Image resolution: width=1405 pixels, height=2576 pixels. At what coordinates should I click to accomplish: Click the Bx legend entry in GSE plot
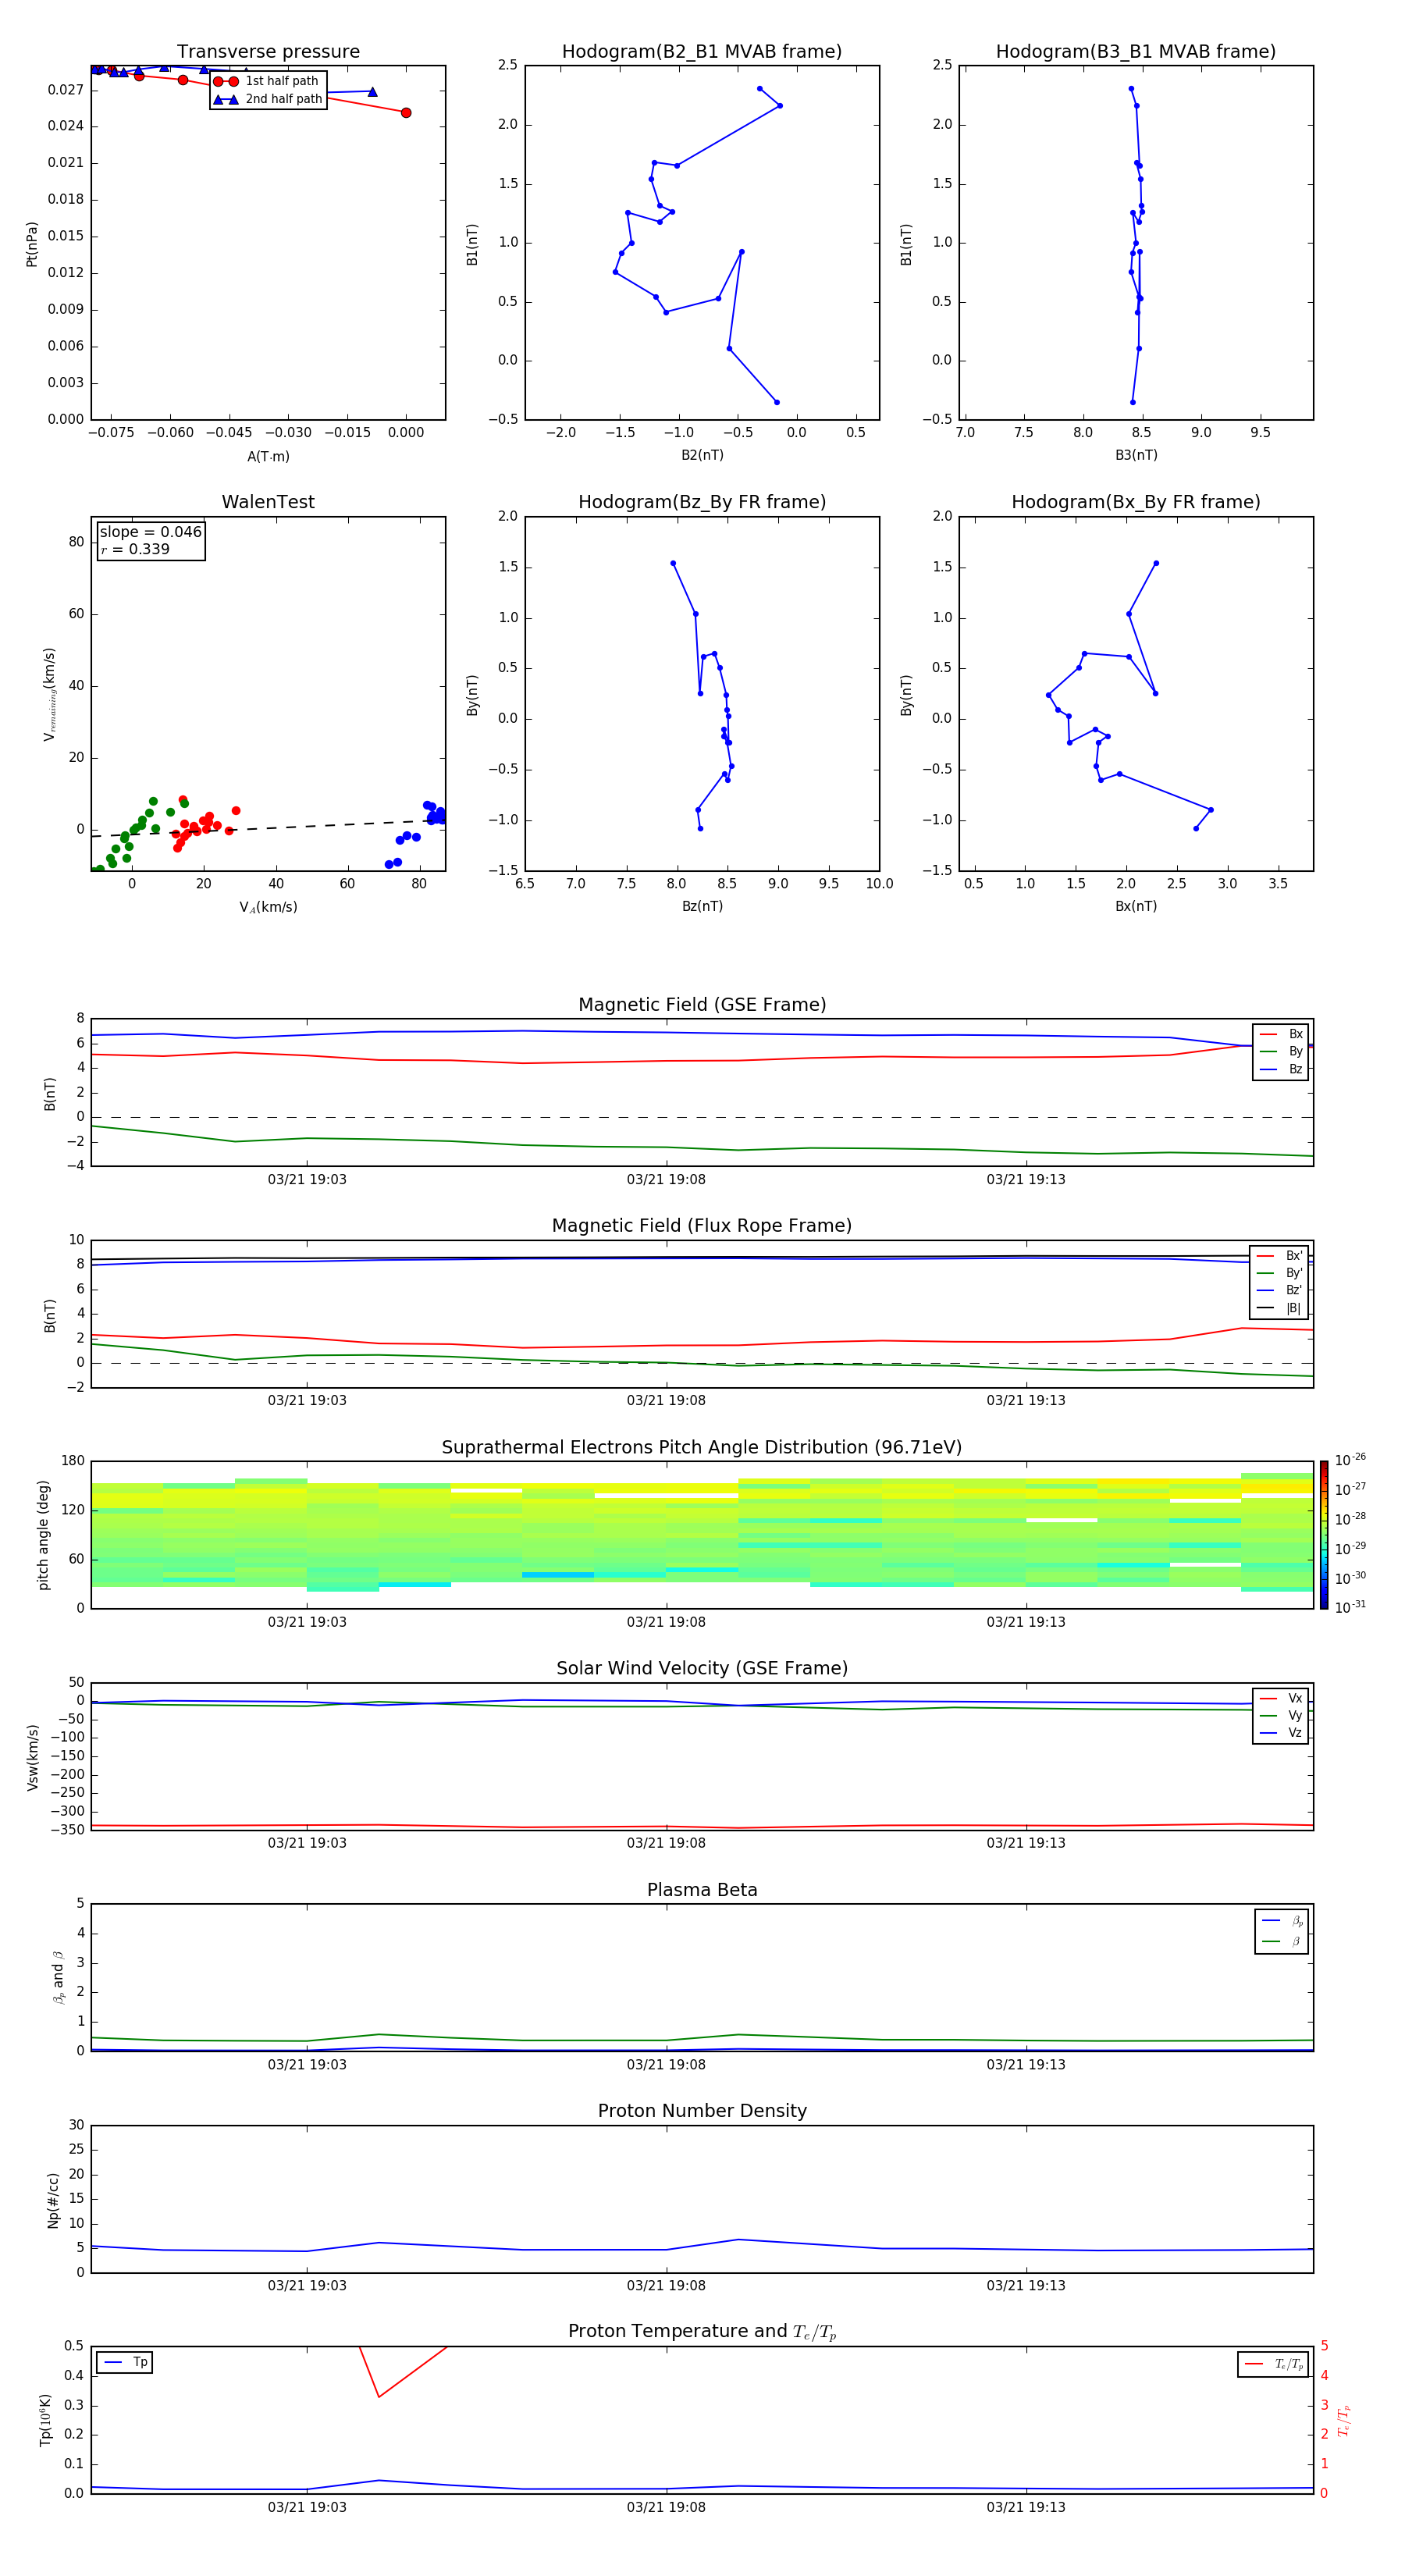[1281, 1034]
